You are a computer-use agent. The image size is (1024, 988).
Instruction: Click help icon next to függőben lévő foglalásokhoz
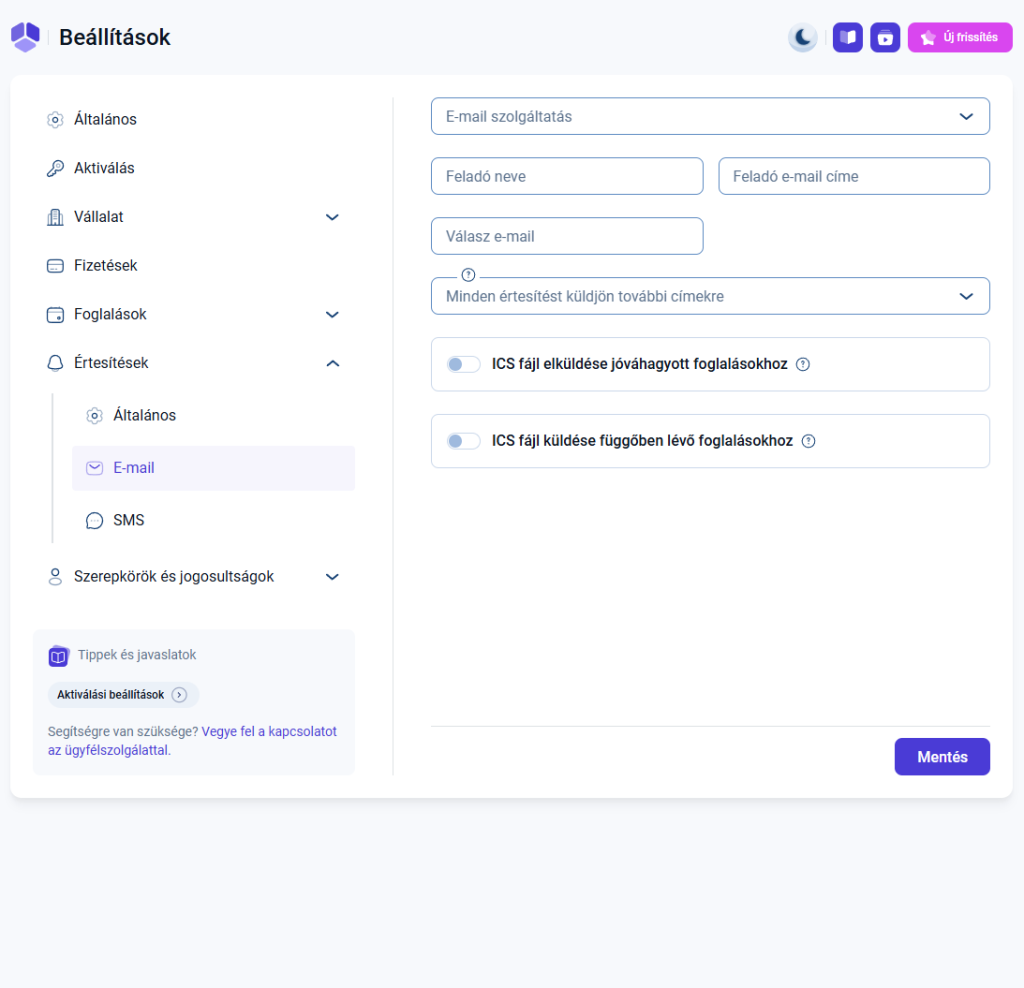coord(808,441)
